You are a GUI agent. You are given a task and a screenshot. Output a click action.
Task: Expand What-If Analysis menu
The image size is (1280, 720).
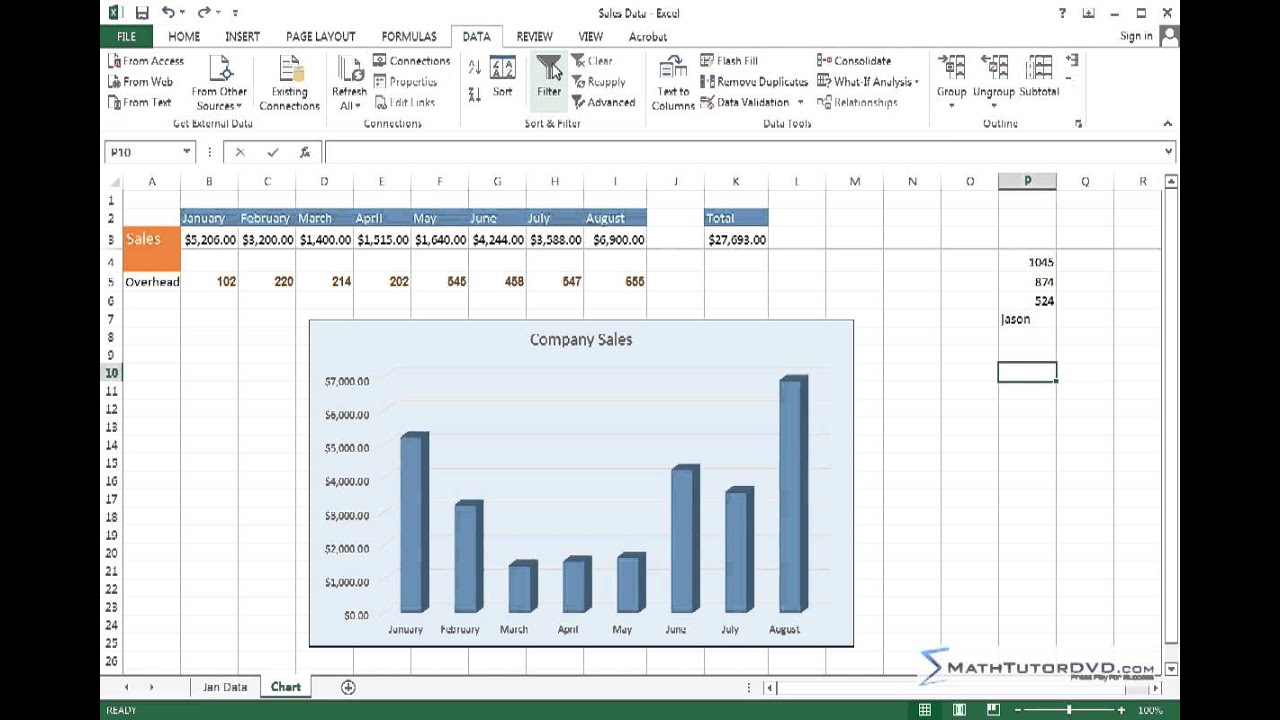(868, 82)
